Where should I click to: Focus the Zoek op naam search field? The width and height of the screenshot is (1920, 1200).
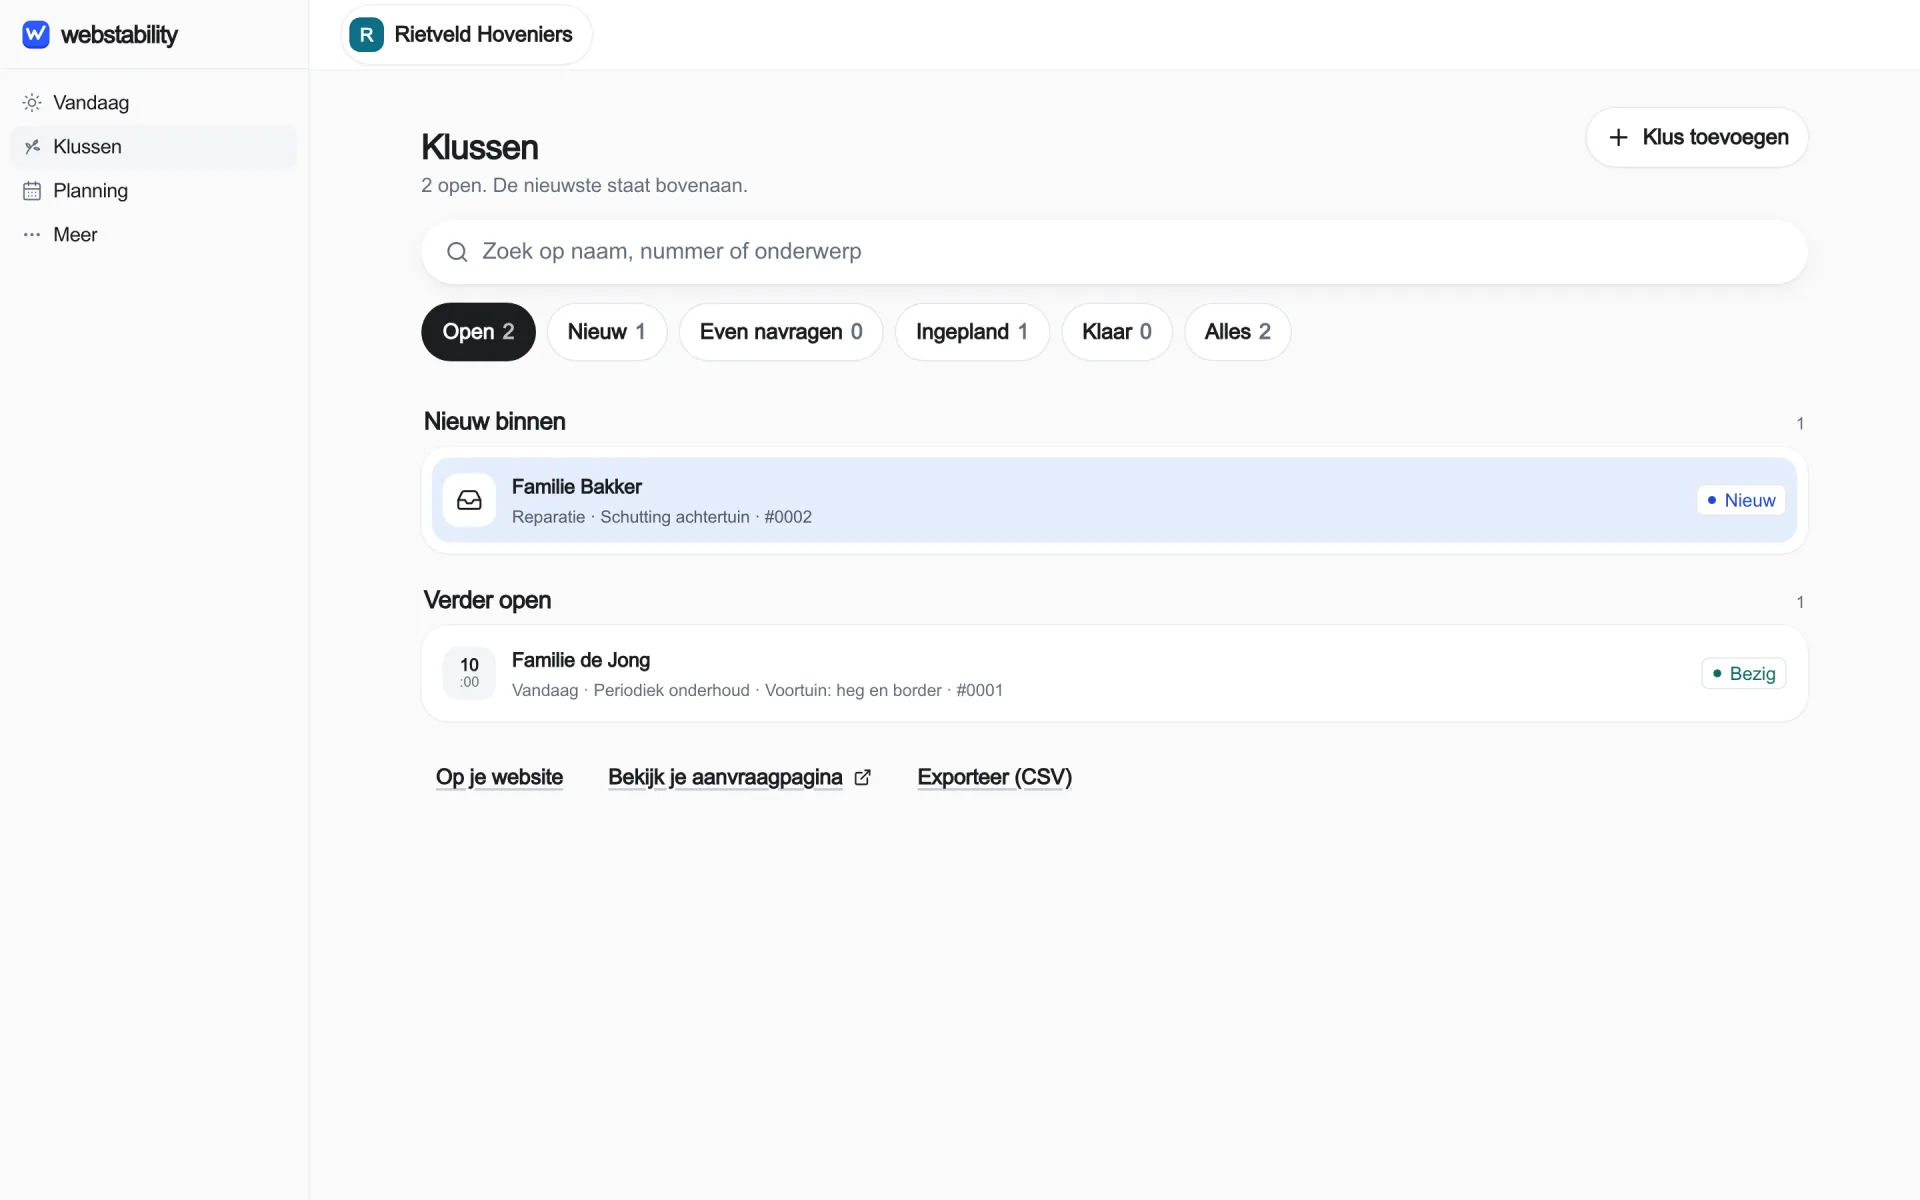click(x=1114, y=252)
